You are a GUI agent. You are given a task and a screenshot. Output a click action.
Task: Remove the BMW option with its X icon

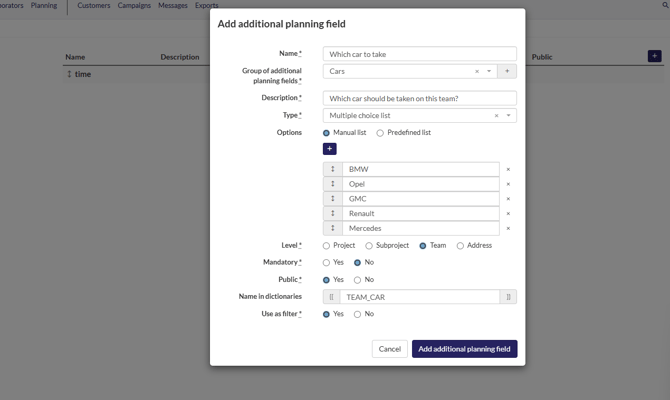[508, 170]
